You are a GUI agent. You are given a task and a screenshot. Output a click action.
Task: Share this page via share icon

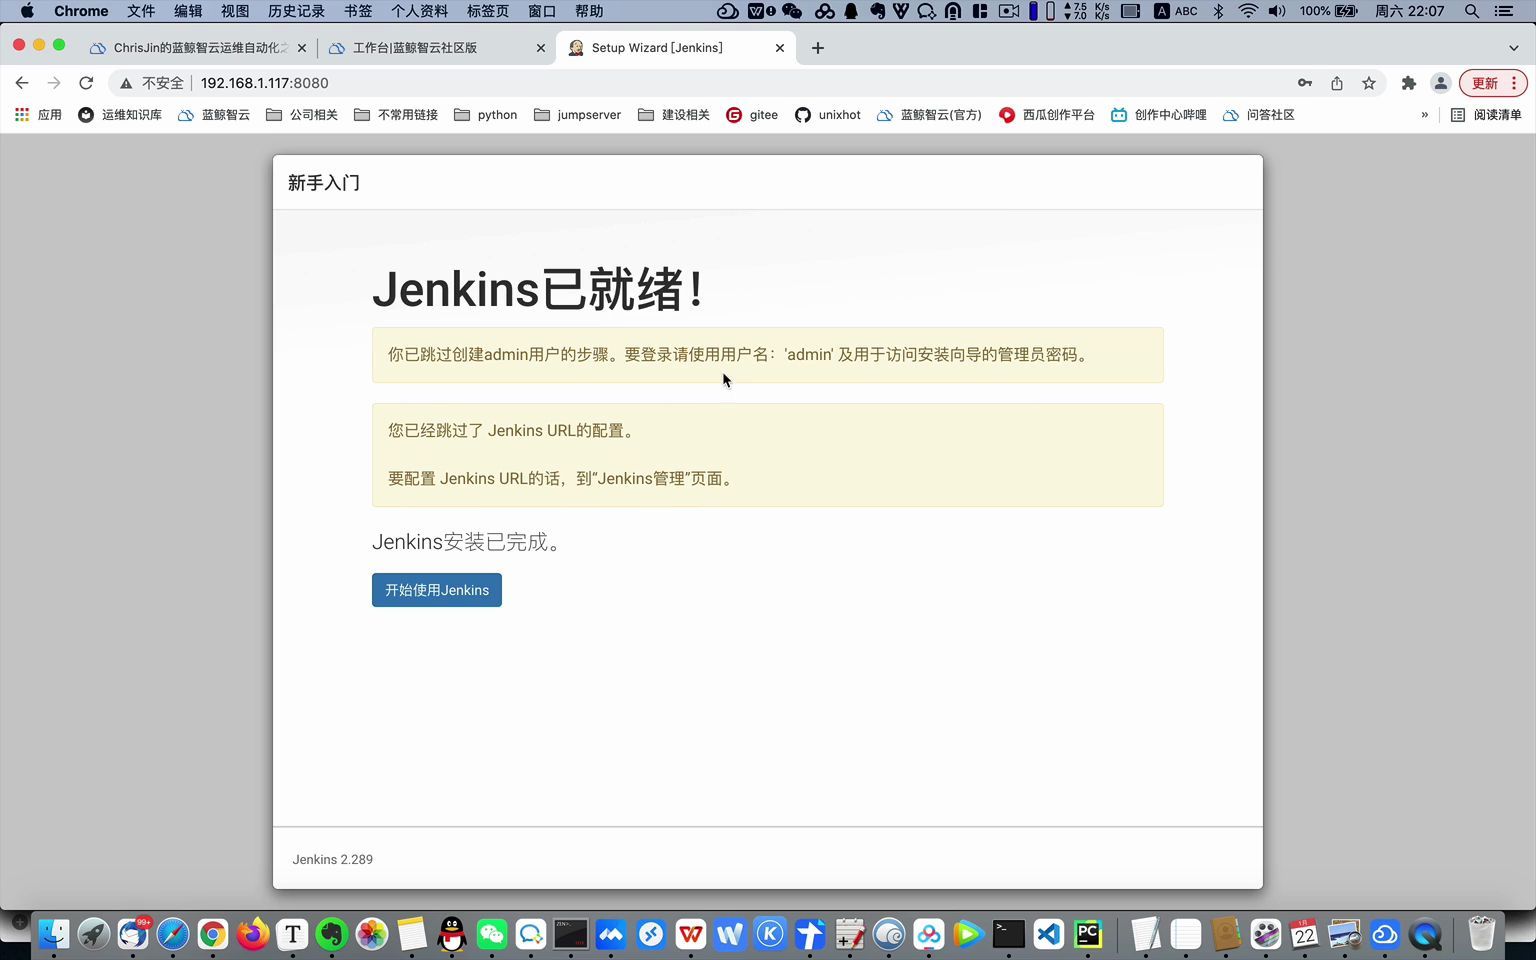pos(1337,83)
